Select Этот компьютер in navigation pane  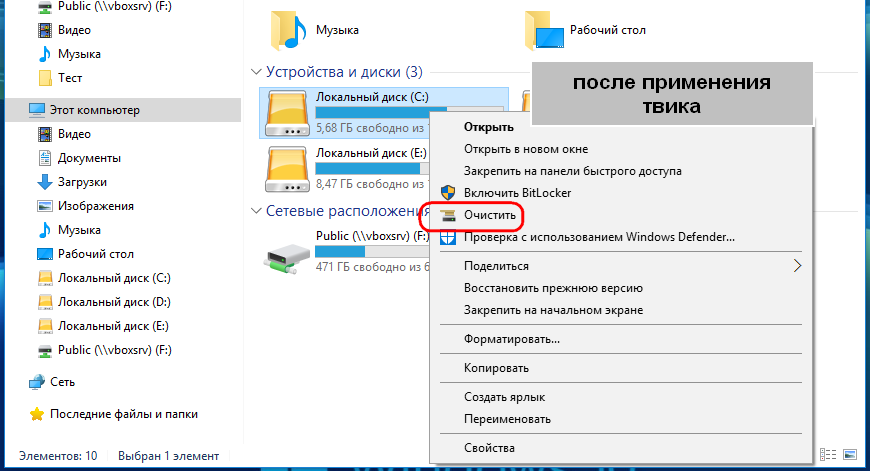point(123,110)
